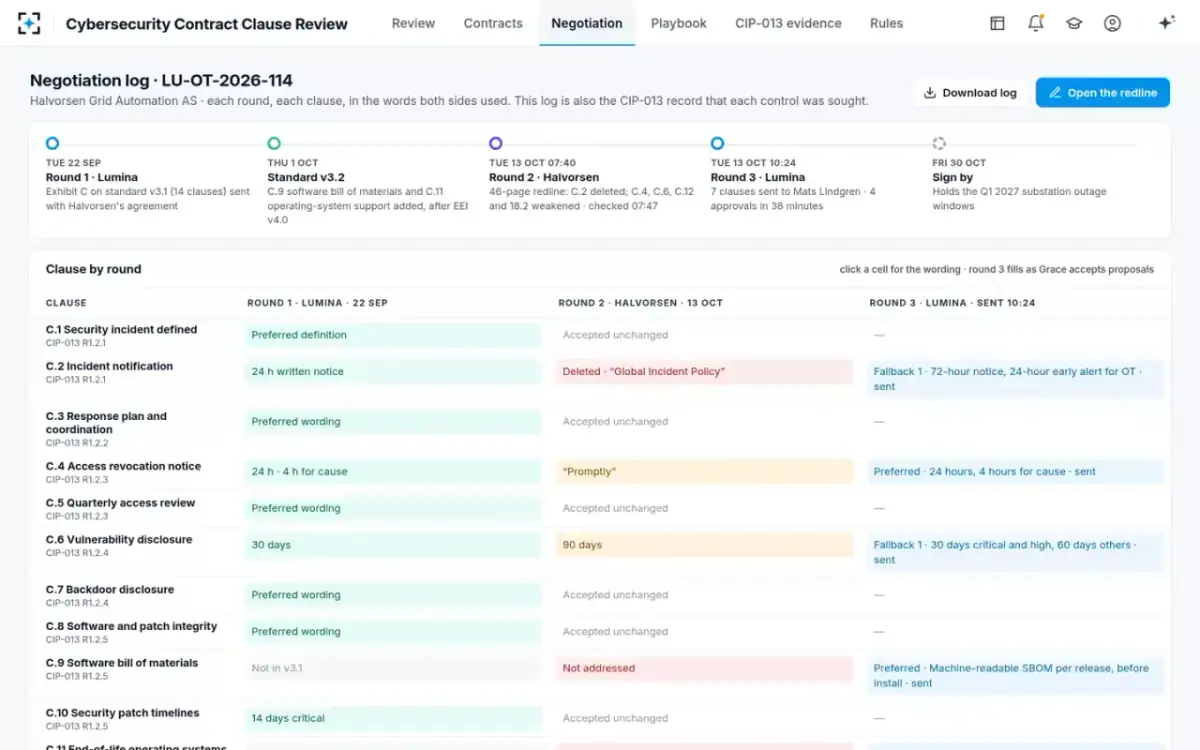Click clause C.4 Access revocation notice
Screen dimensions: 1200x750
123,466
